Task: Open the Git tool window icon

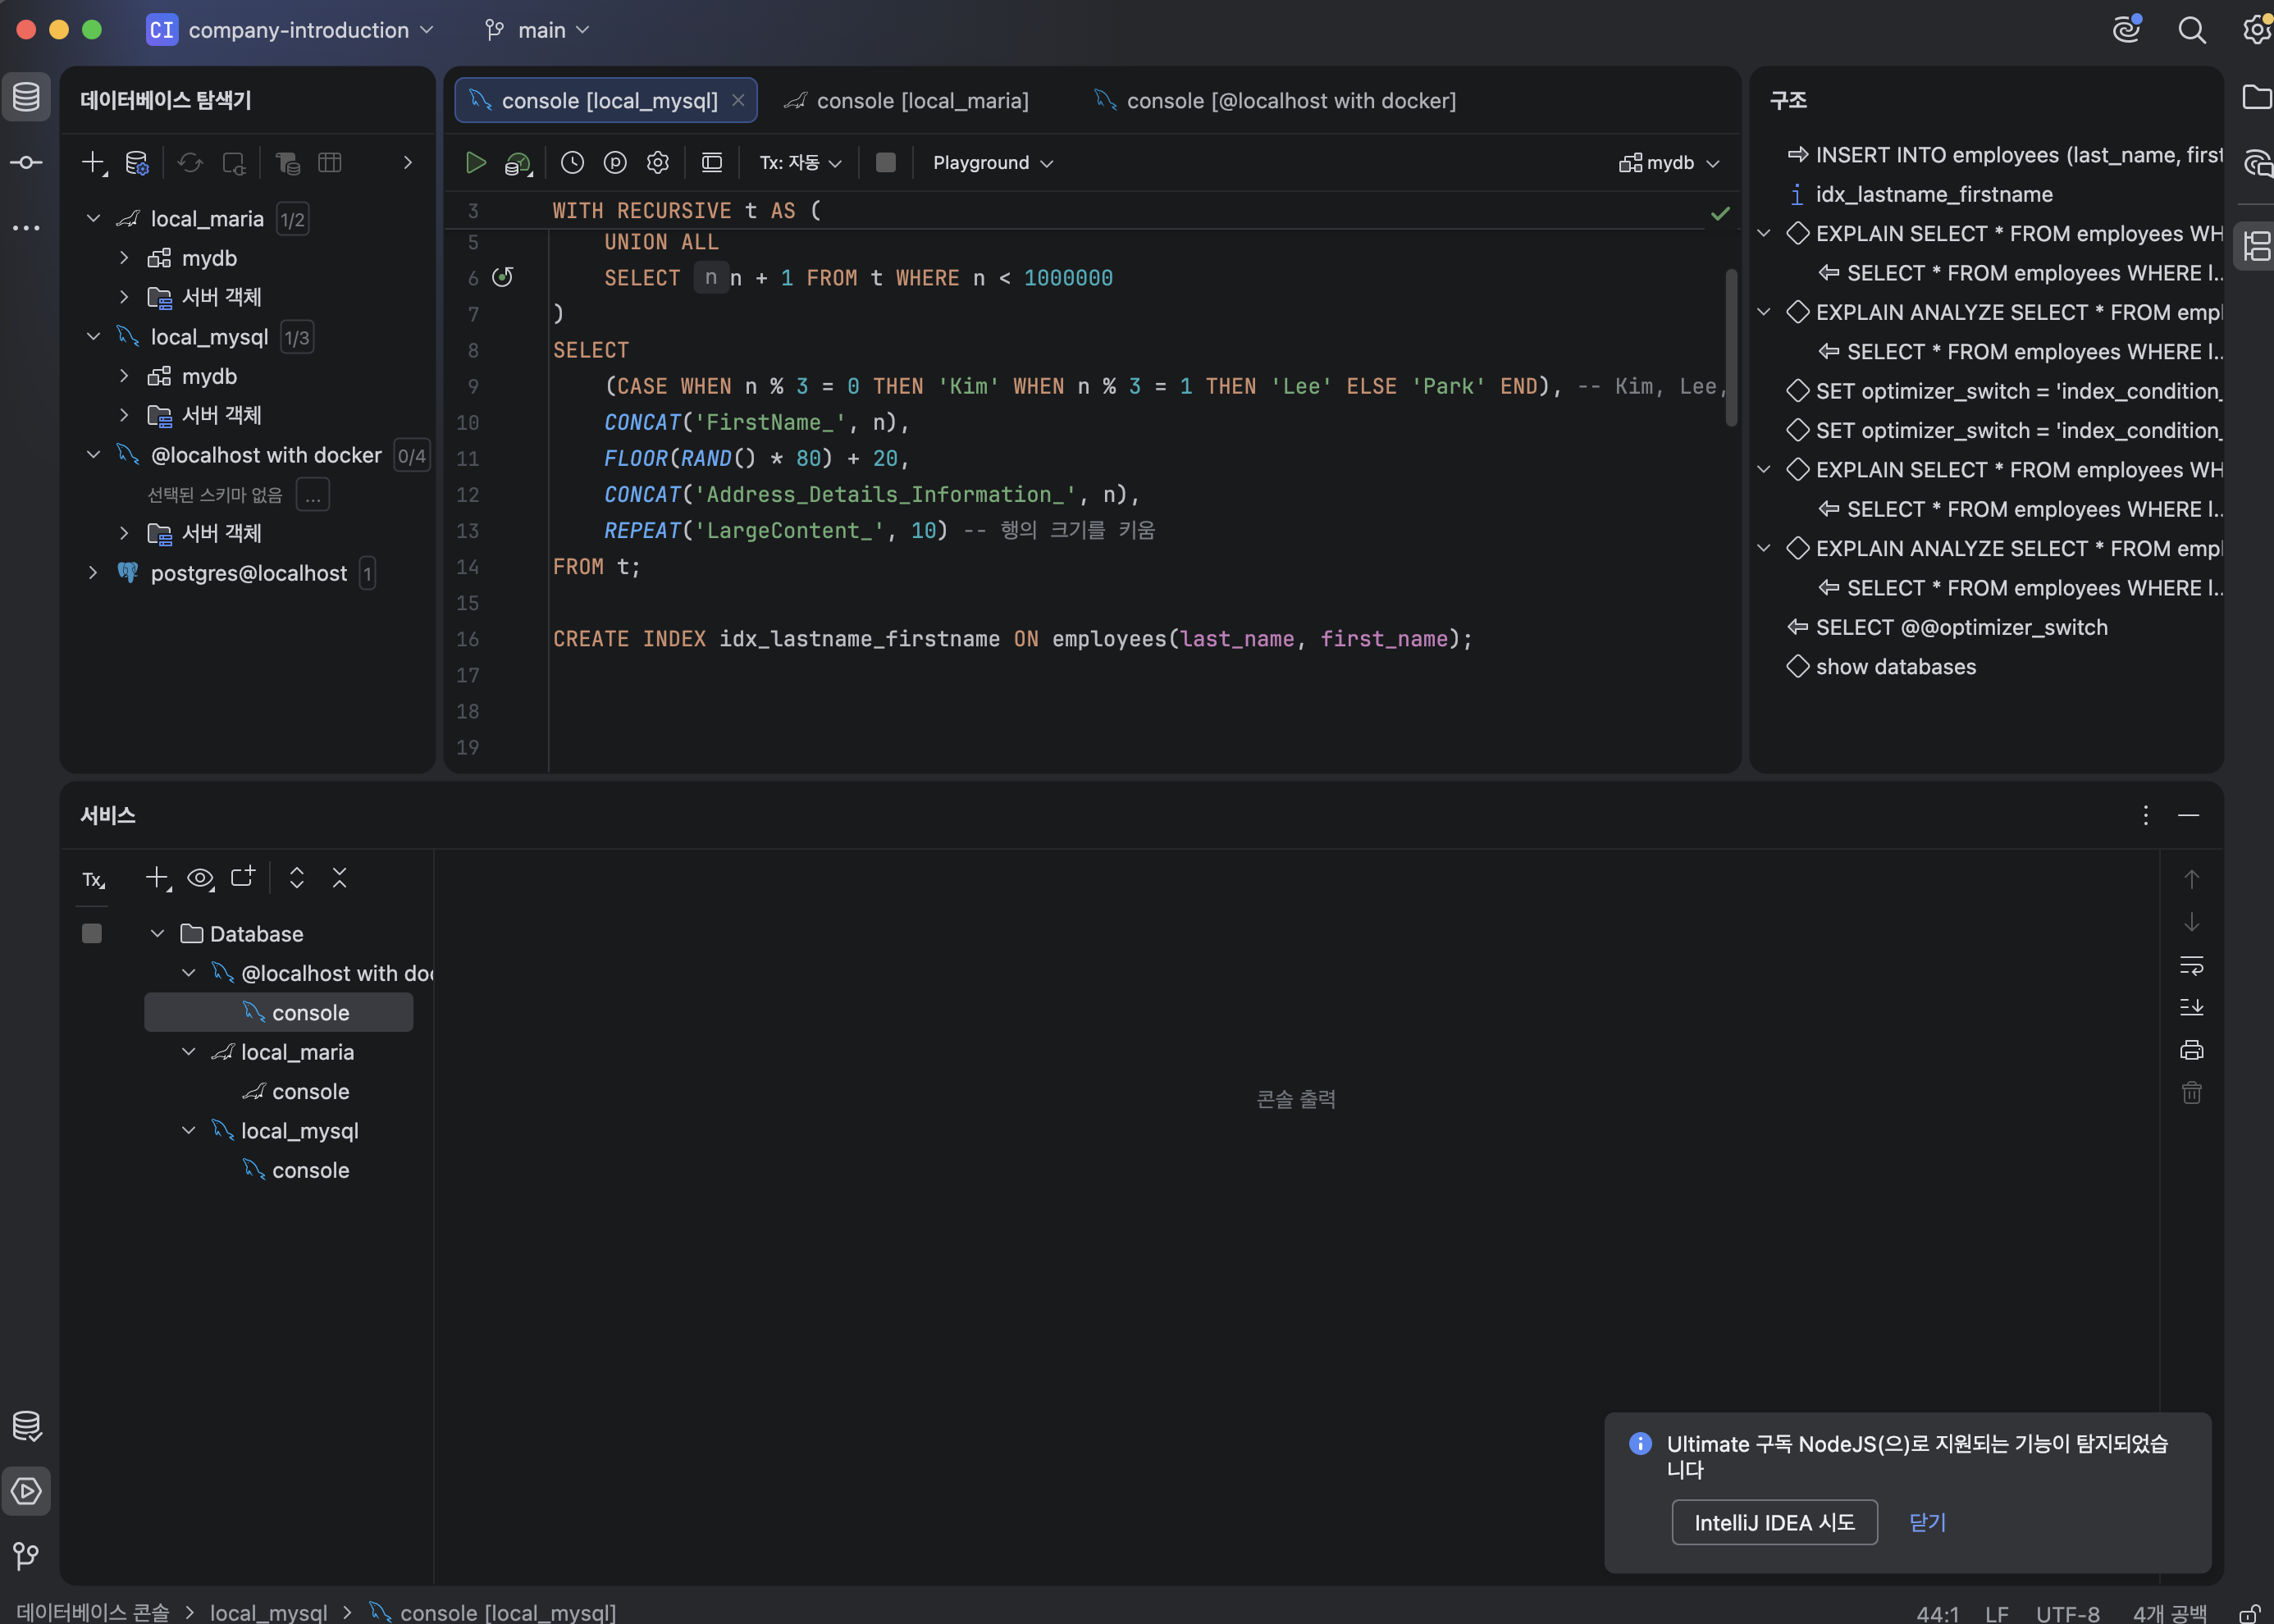Action: pyautogui.click(x=26, y=1555)
